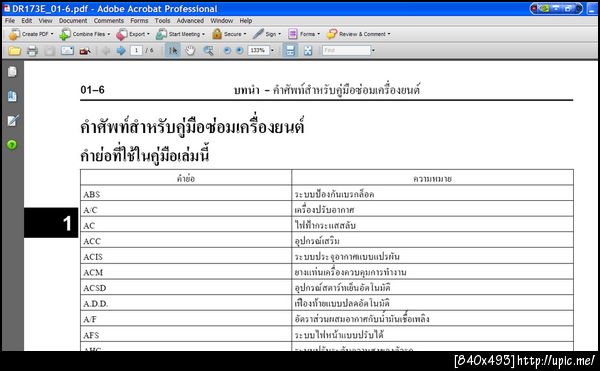Open the zoom percentage dropdown arrow

[272, 50]
